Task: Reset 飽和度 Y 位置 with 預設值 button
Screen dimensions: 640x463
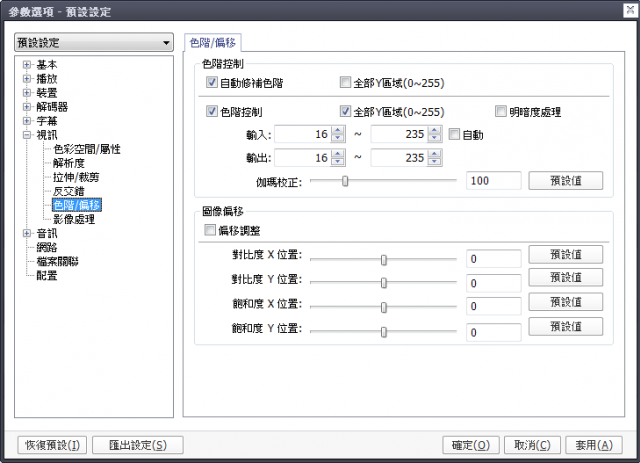Action: point(566,327)
